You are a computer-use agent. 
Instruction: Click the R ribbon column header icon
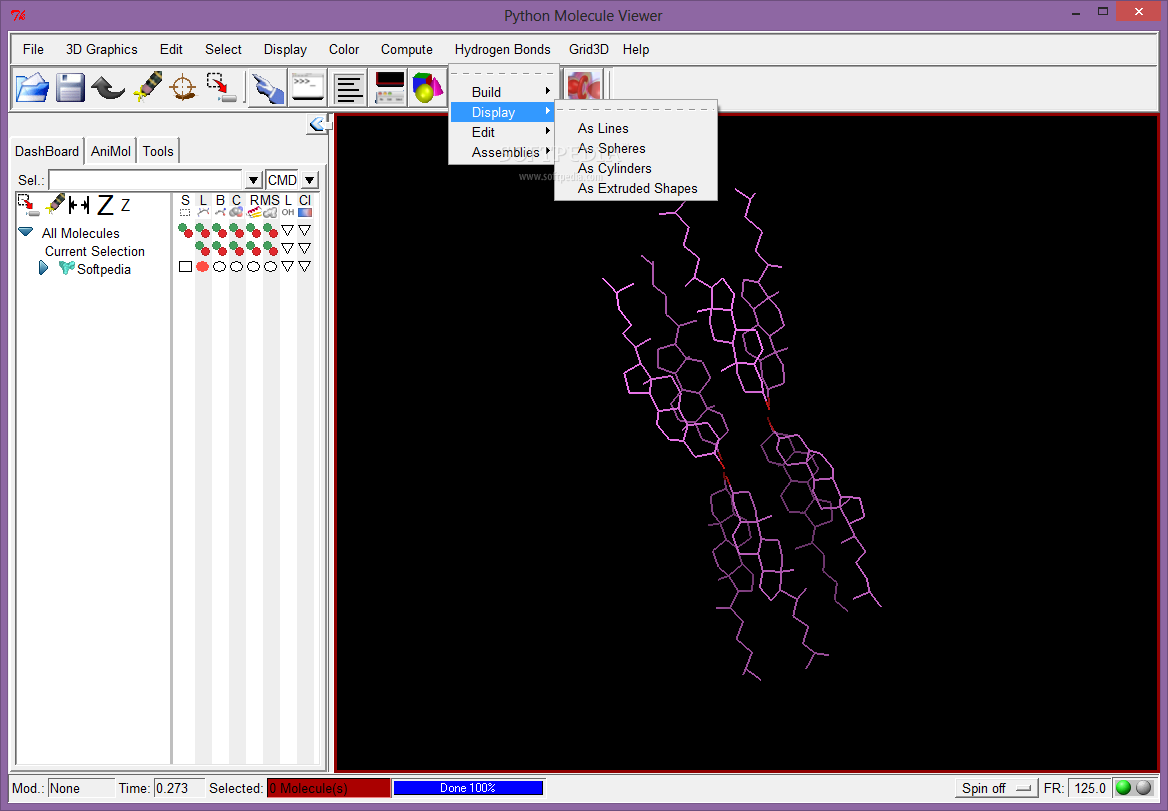(254, 205)
